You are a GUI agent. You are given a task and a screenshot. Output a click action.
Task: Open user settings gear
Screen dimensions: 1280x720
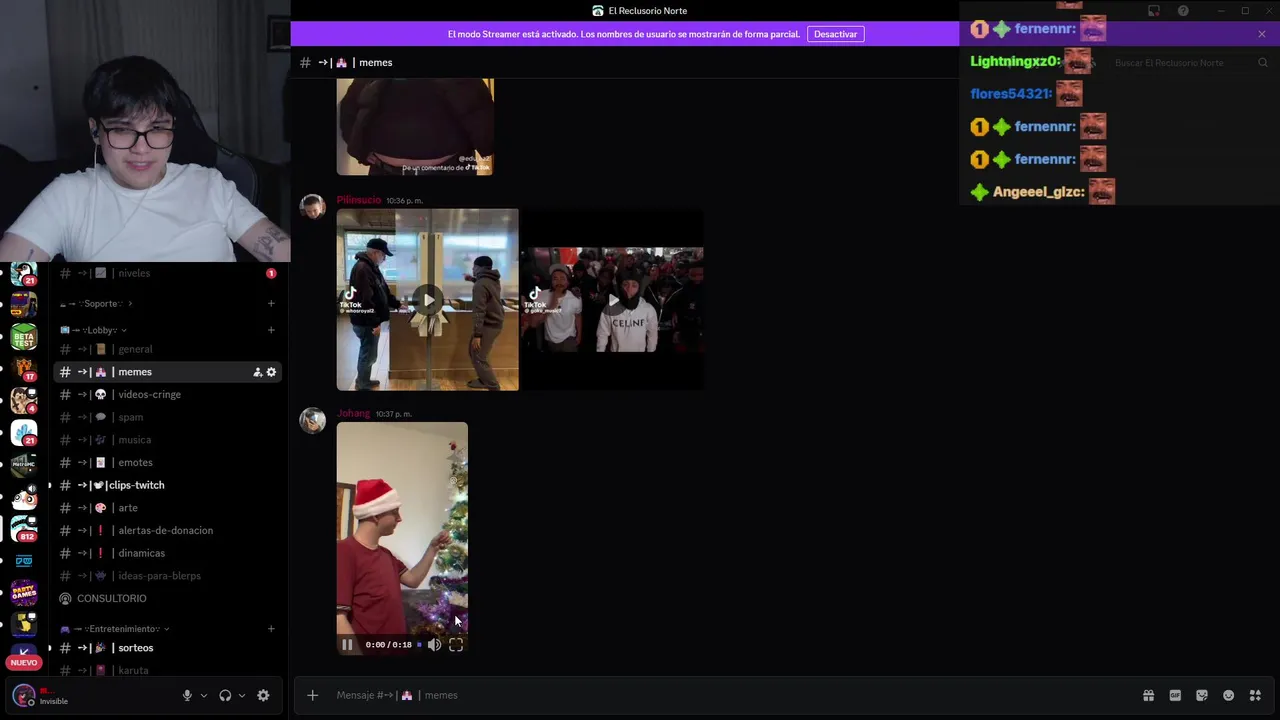click(263, 695)
